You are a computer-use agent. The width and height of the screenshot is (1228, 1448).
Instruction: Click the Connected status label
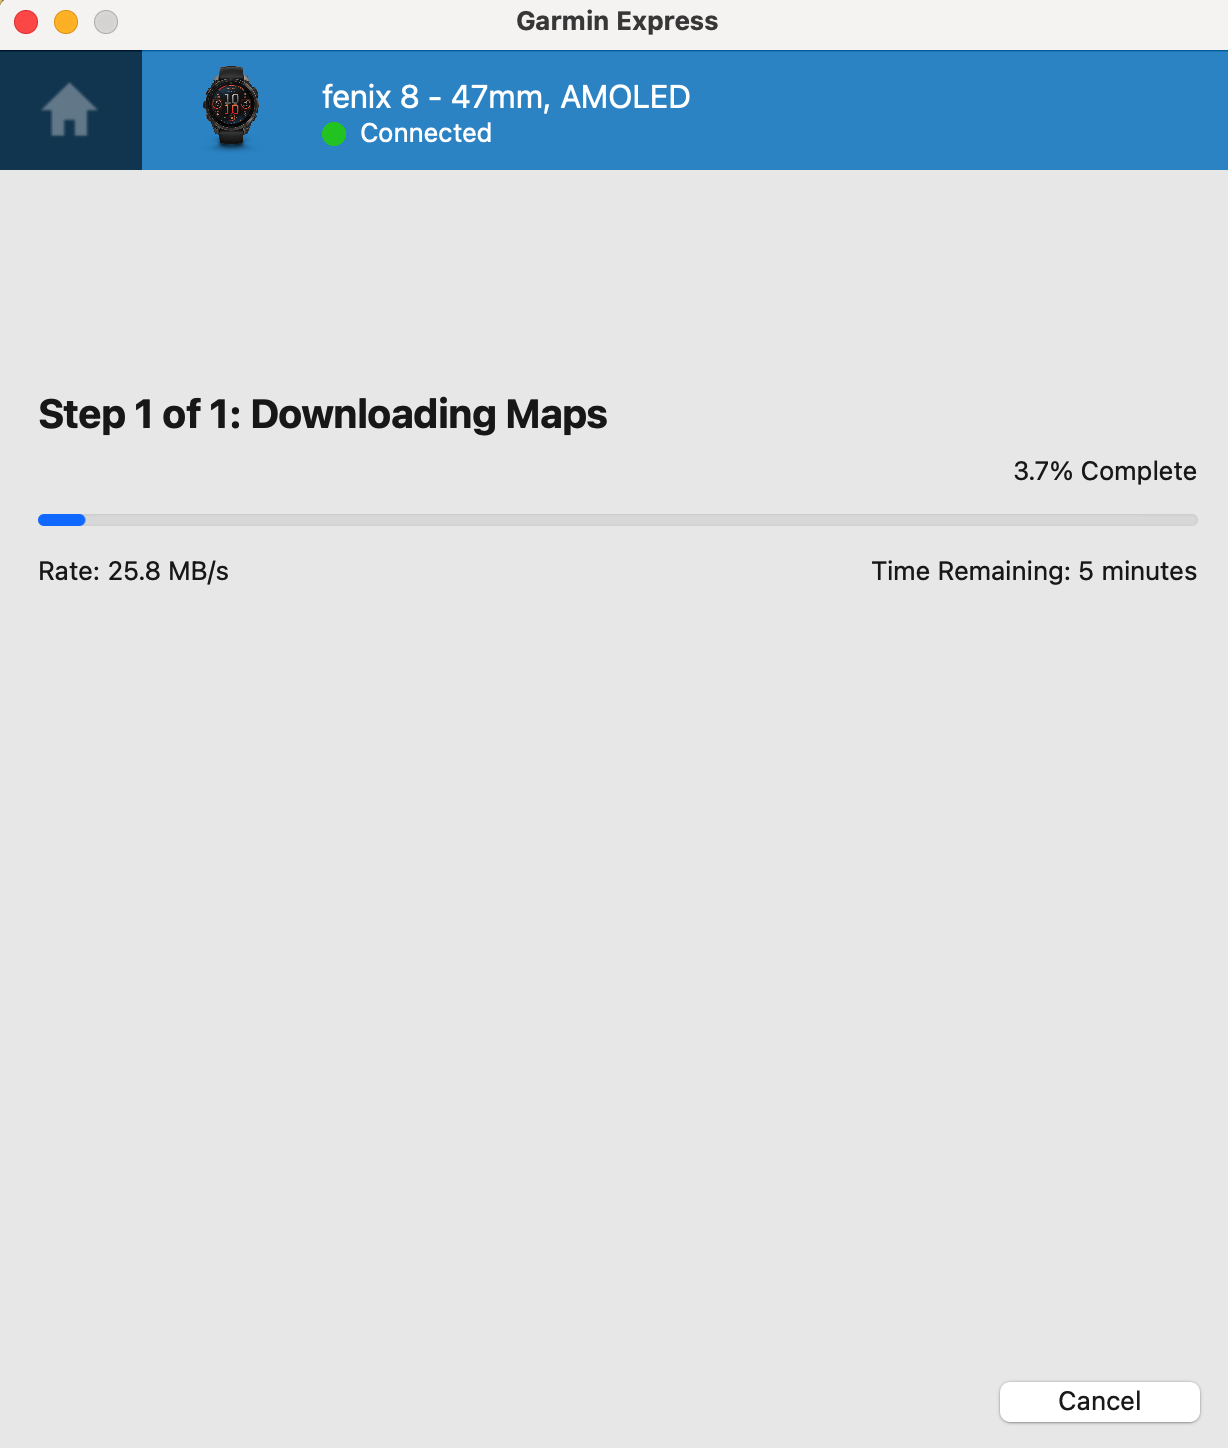[x=426, y=133]
